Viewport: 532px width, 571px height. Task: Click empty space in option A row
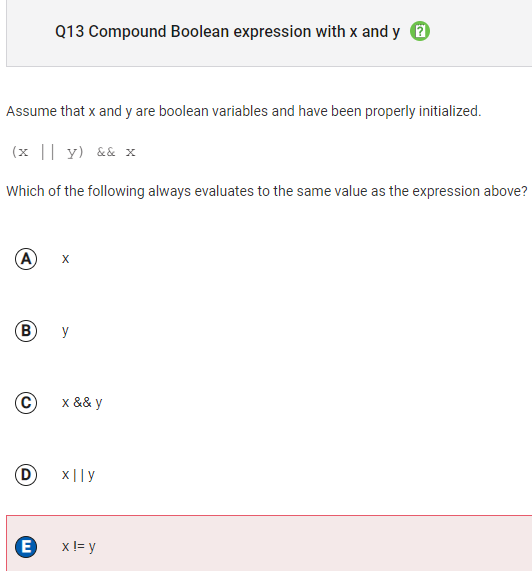click(x=291, y=259)
